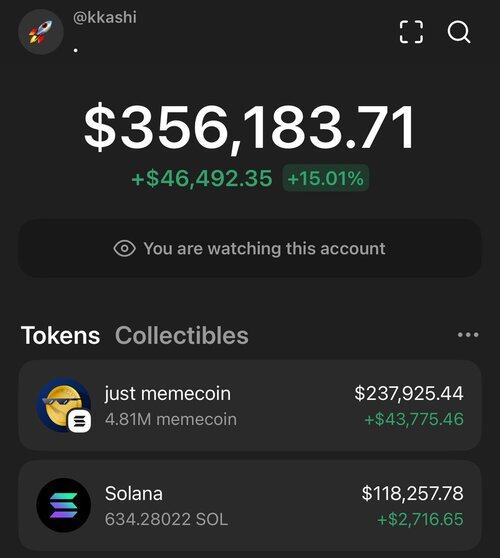Viewport: 500px width, 558px height.
Task: Tap the $237,925.44 memecoin value
Action: [x=409, y=394]
